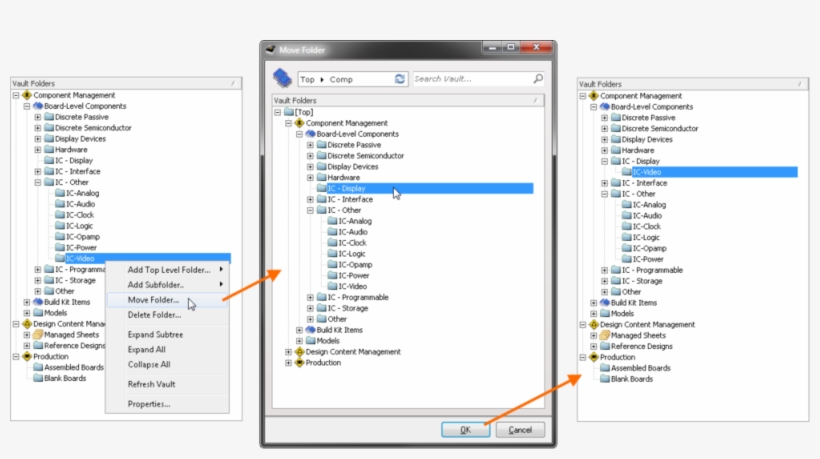Click IC-Video folder icon in right panel
The width and height of the screenshot is (820, 459).
tap(627, 172)
